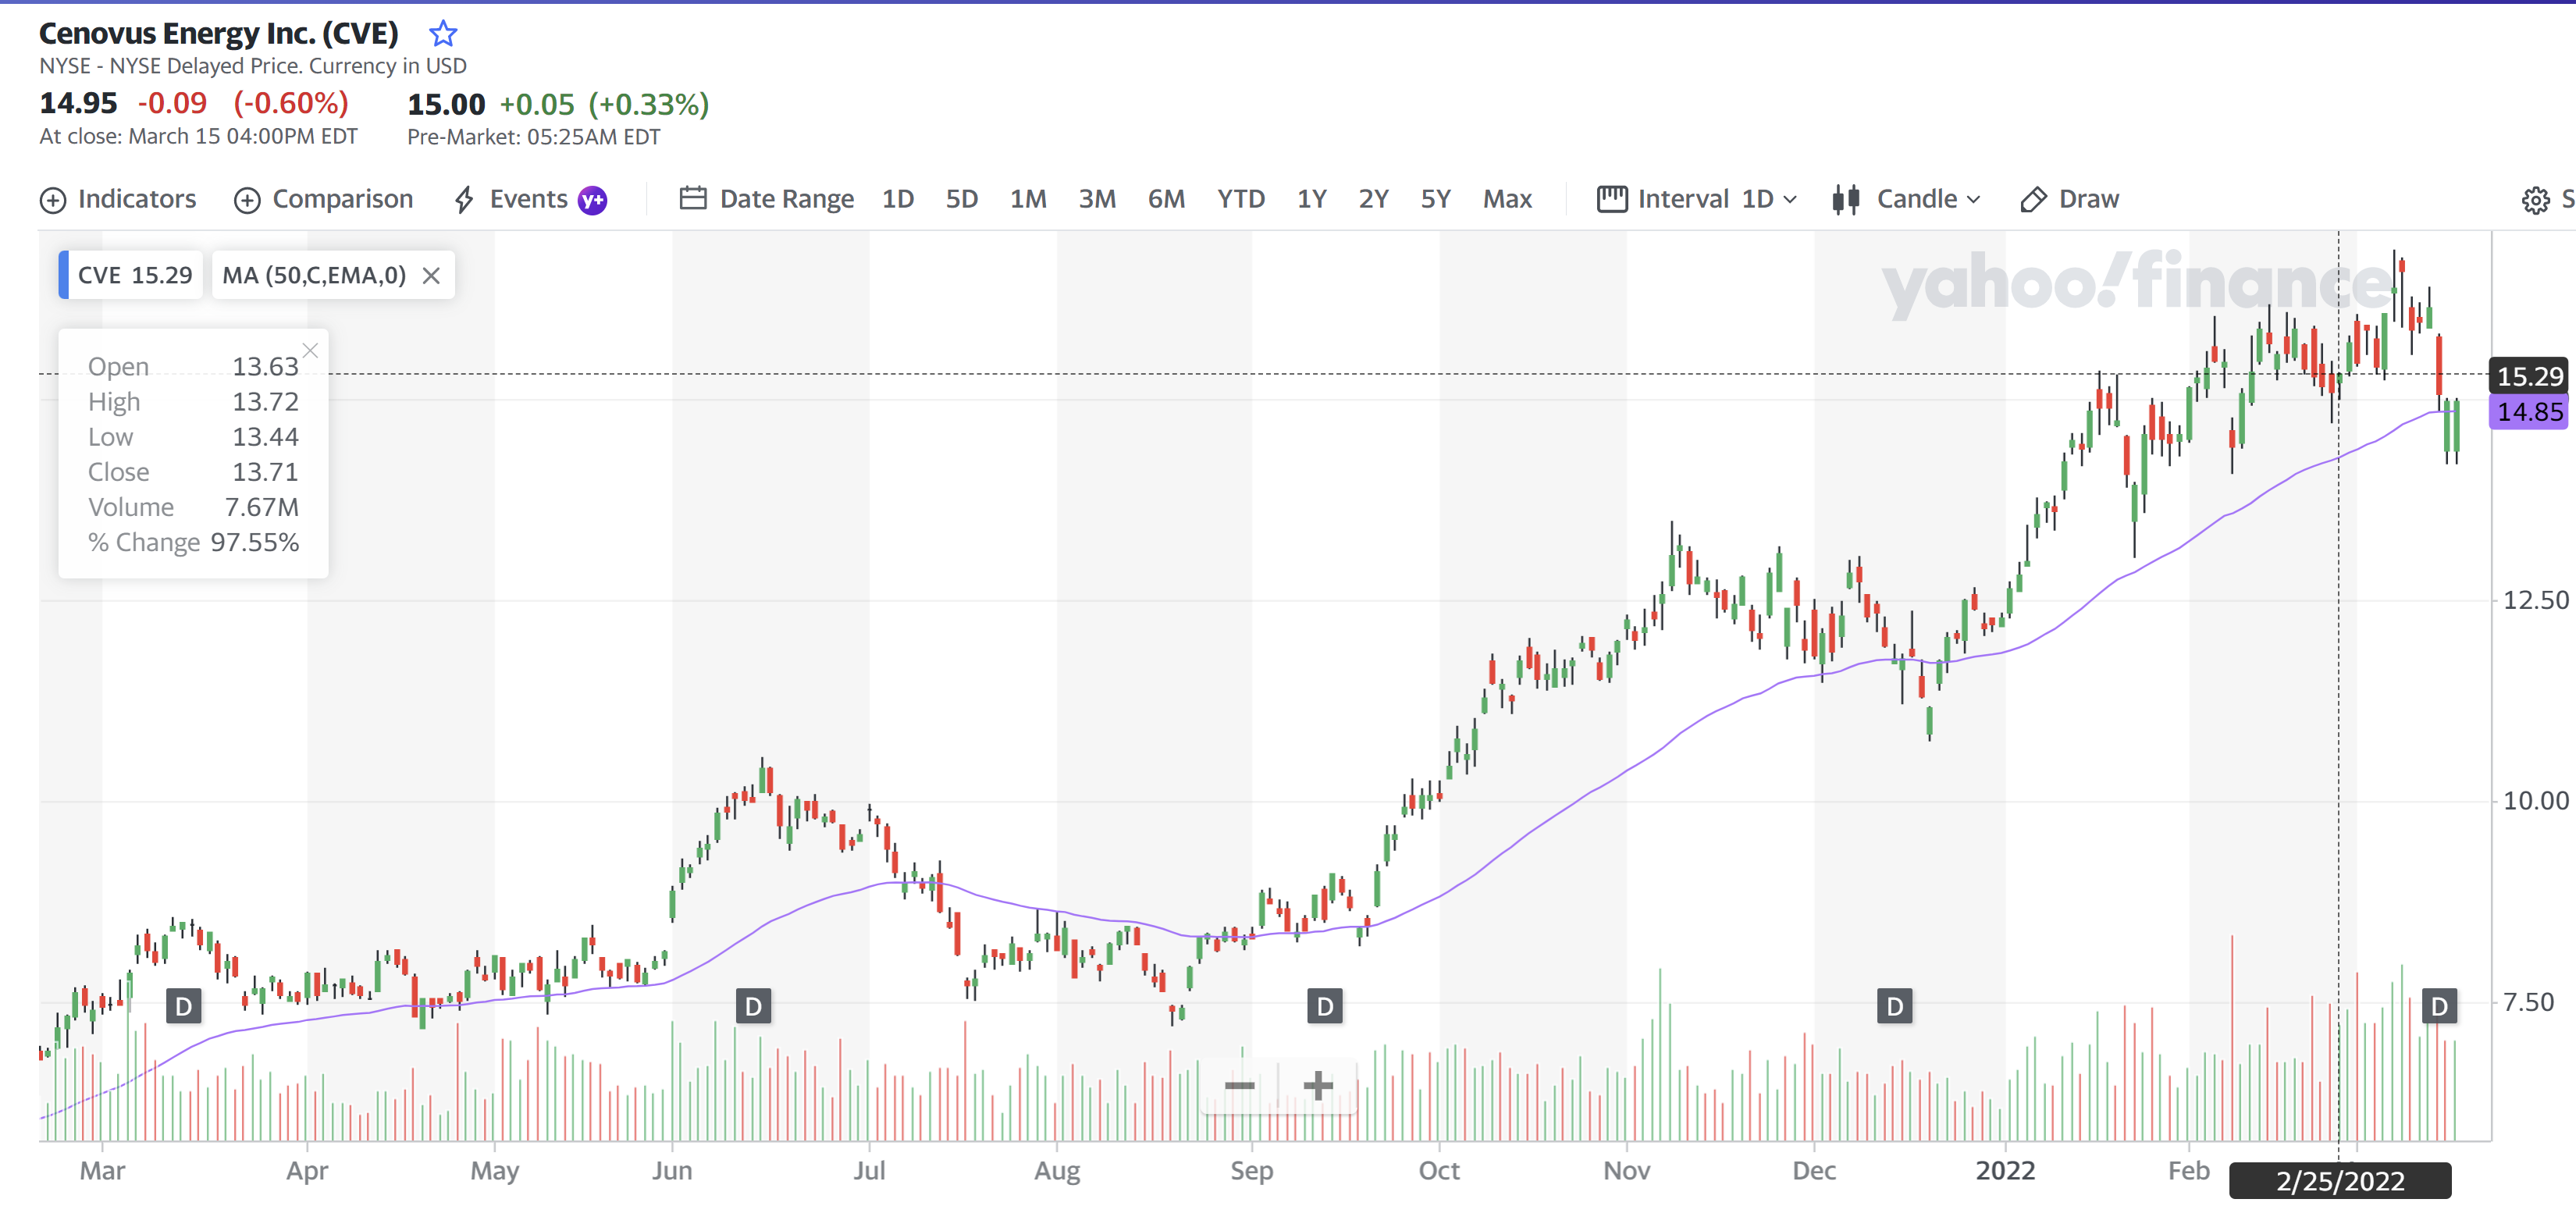Click the calendar icon beside Date Range
The height and width of the screenshot is (1224, 2576).
click(693, 198)
